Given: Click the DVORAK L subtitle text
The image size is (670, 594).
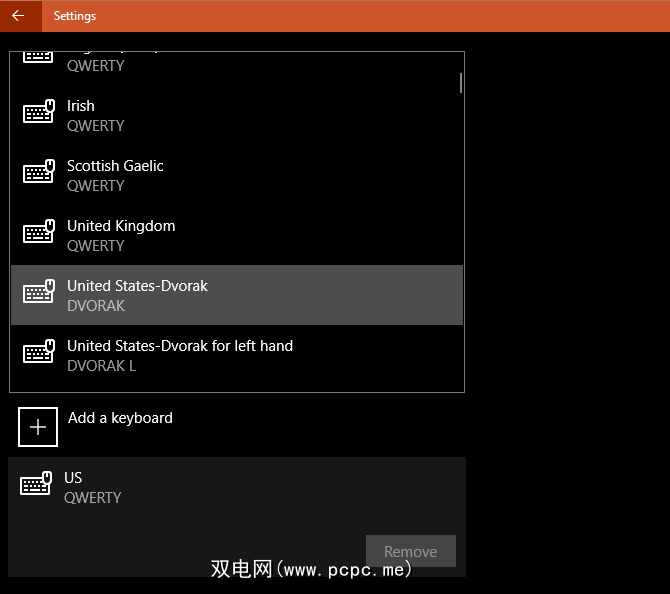Looking at the screenshot, I should [x=102, y=366].
